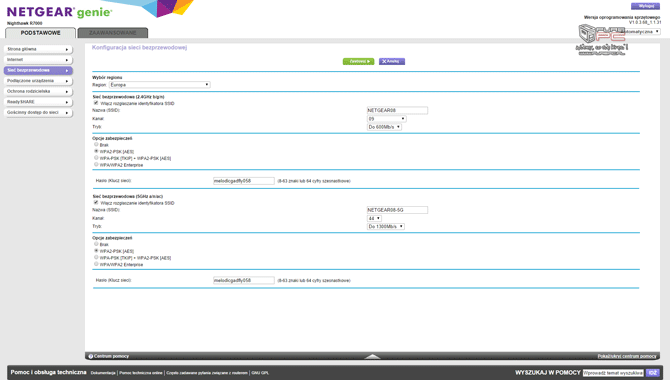Open the Region dropdown showing Europa

(x=160, y=85)
